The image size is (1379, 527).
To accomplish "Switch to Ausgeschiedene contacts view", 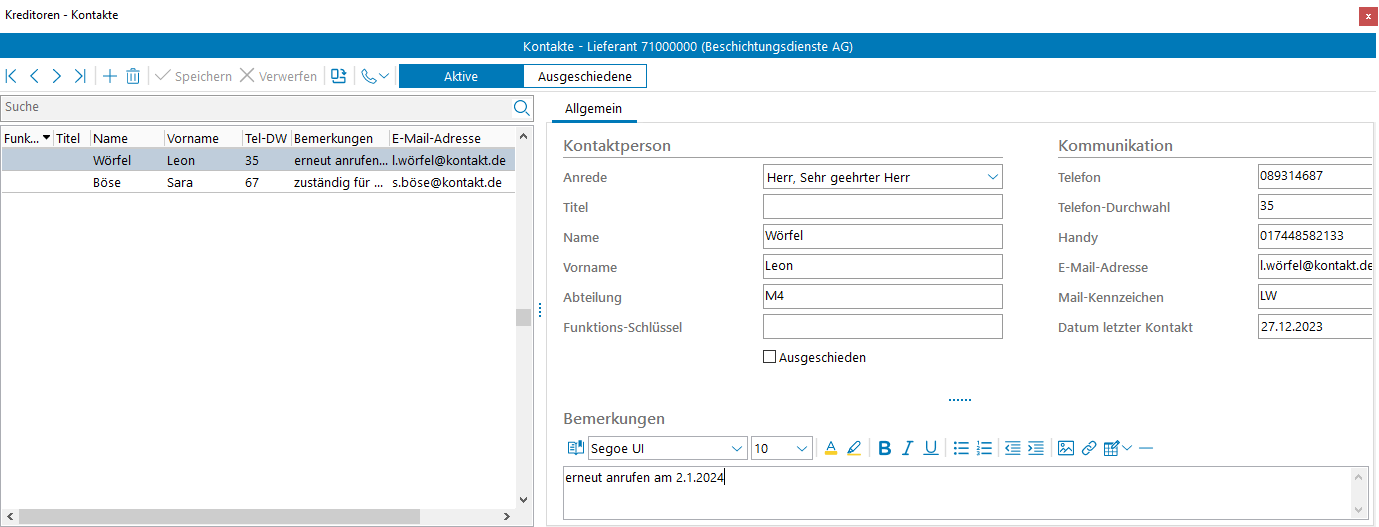I will [584, 76].
